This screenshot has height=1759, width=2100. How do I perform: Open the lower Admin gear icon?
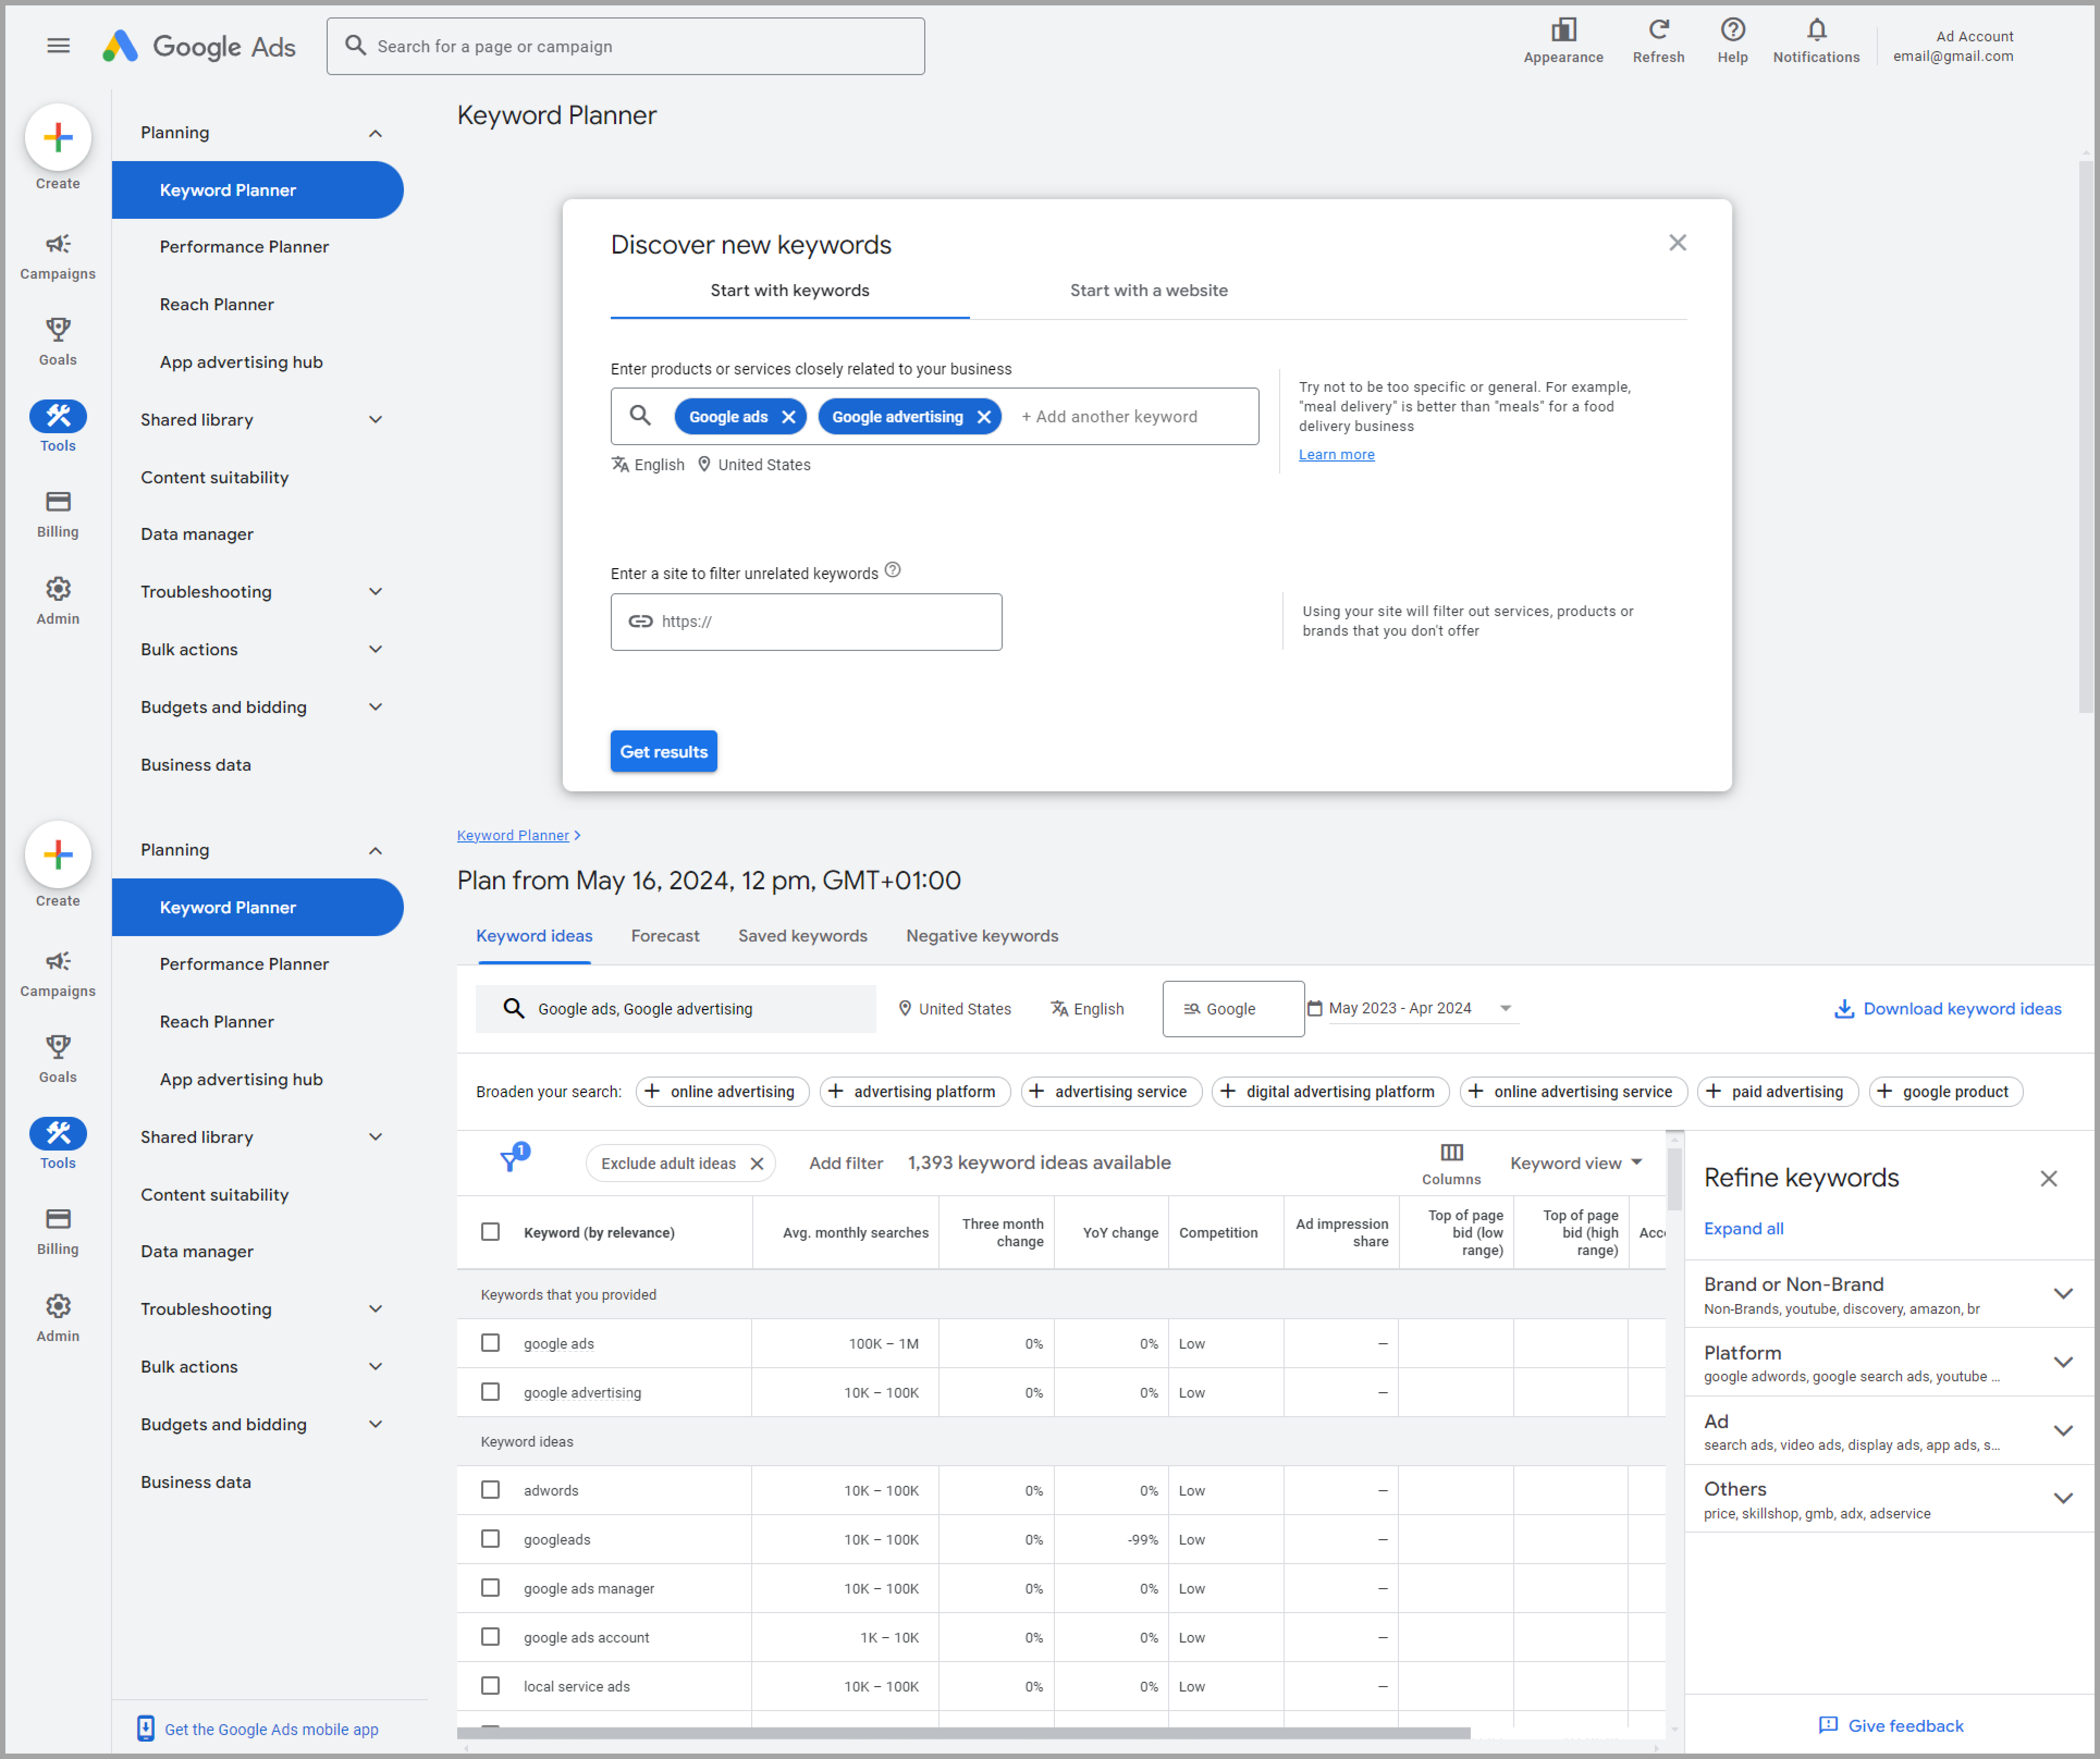pyautogui.click(x=58, y=1306)
